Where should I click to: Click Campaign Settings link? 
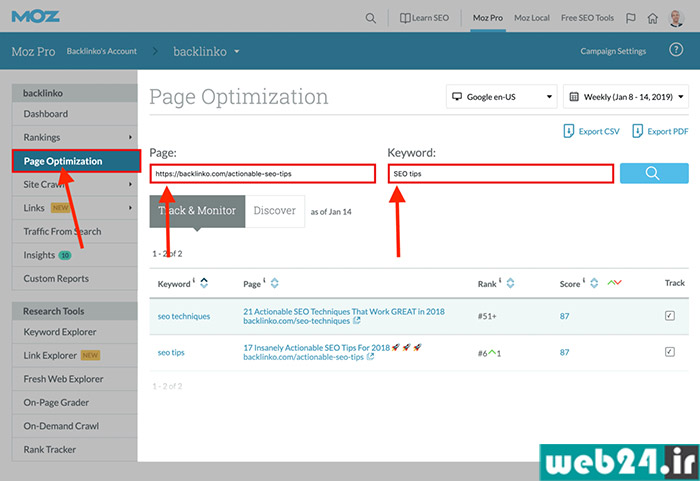coord(613,51)
